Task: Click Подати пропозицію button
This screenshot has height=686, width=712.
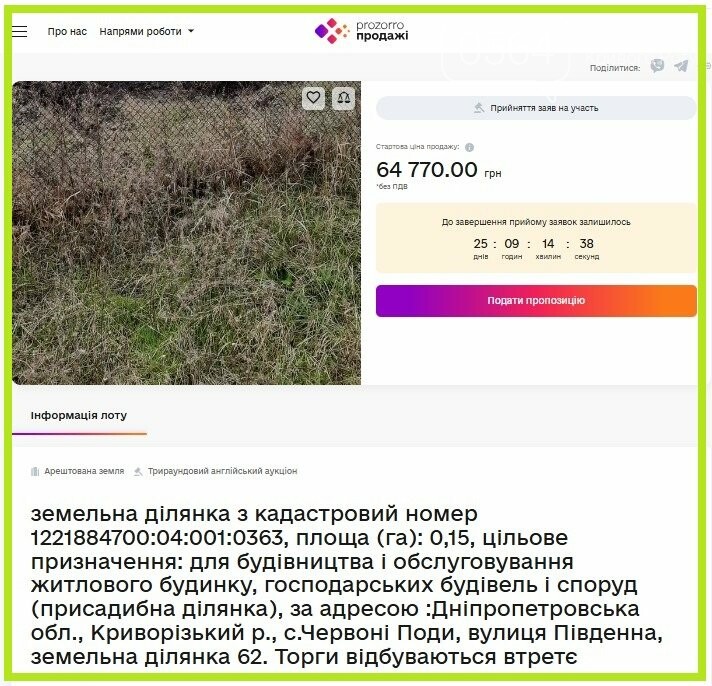Action: pos(536,301)
